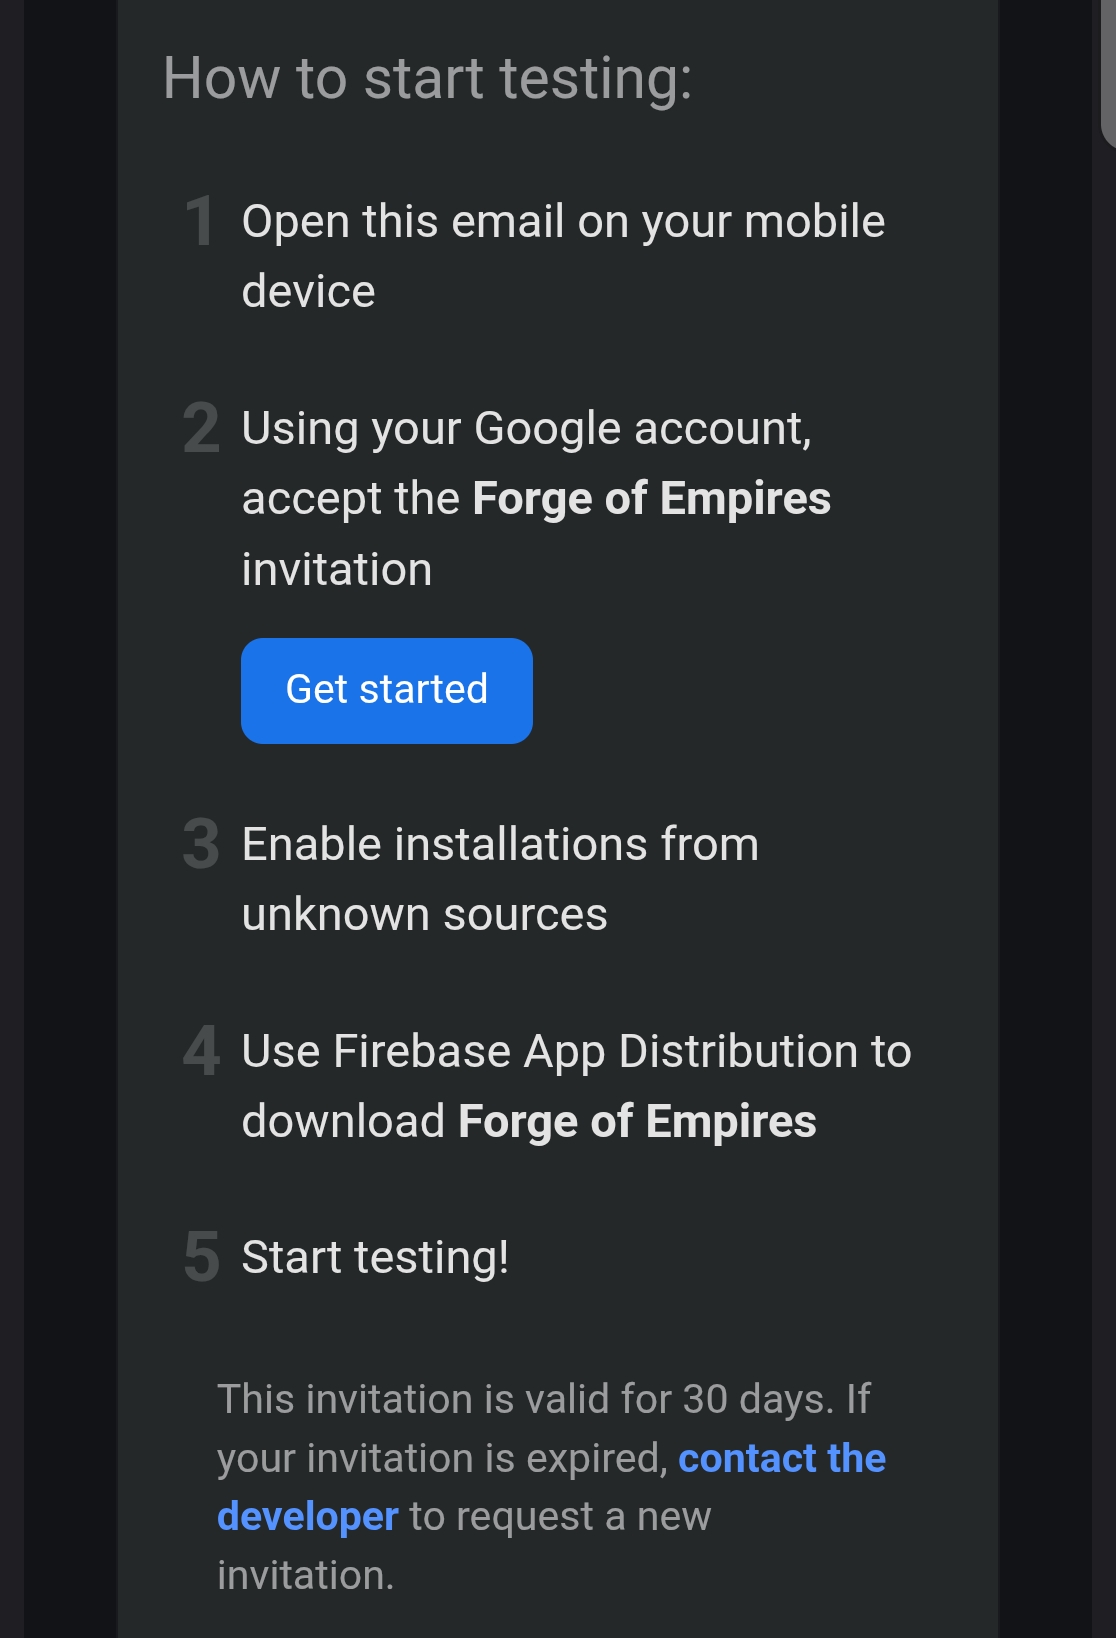Click the step number 5 marker
The image size is (1116, 1638).
(x=201, y=1258)
